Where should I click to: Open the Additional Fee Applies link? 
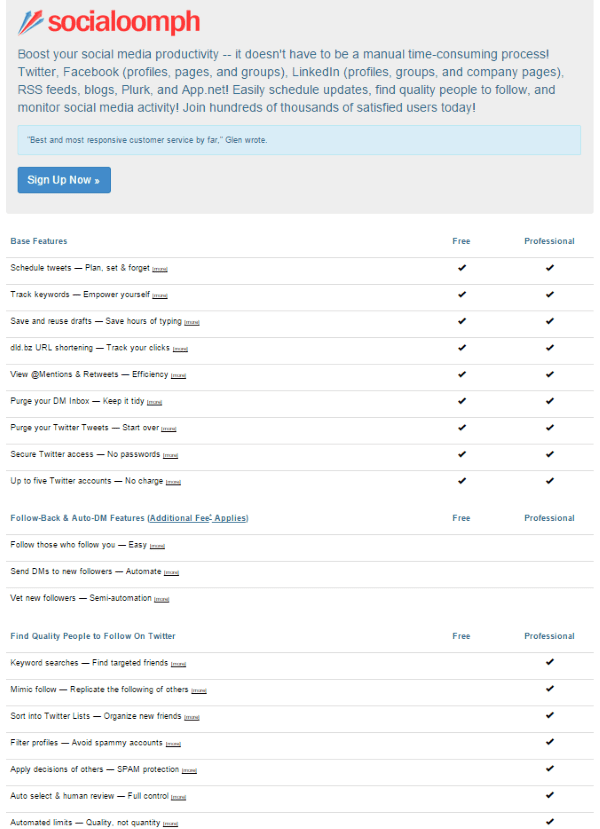[x=198, y=518]
